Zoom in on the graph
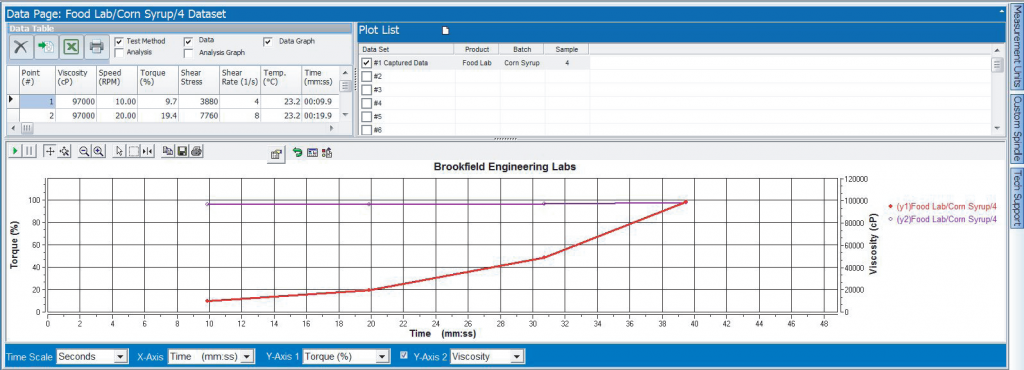This screenshot has width=1024, height=370. coord(98,151)
